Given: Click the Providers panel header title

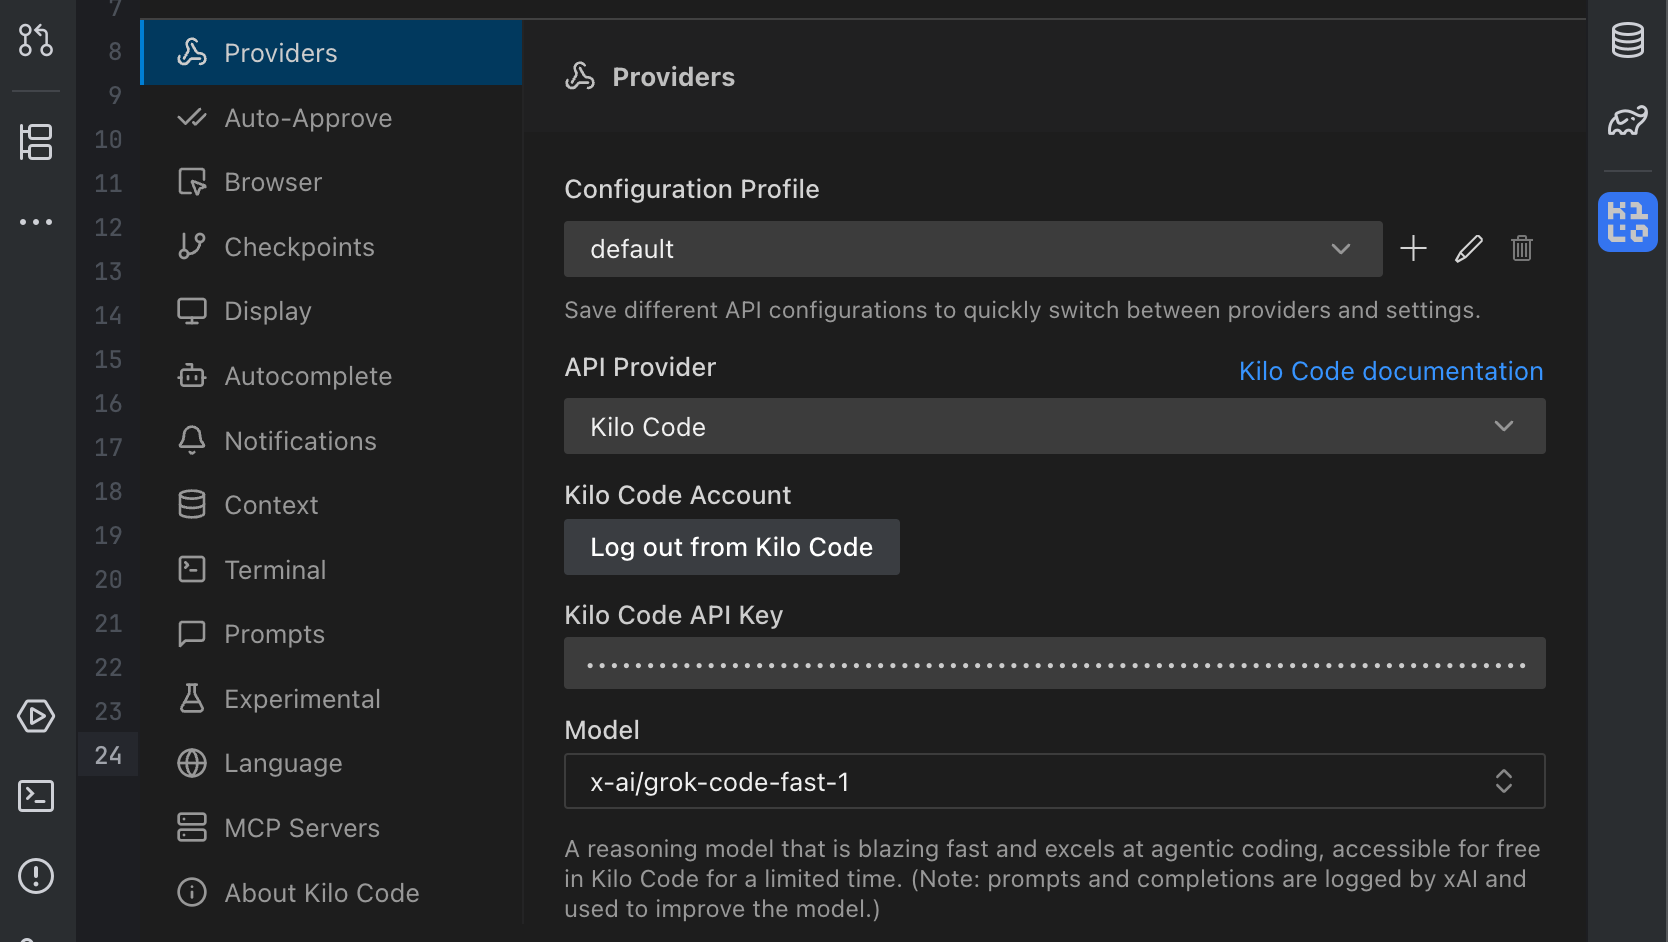Looking at the screenshot, I should (x=673, y=77).
